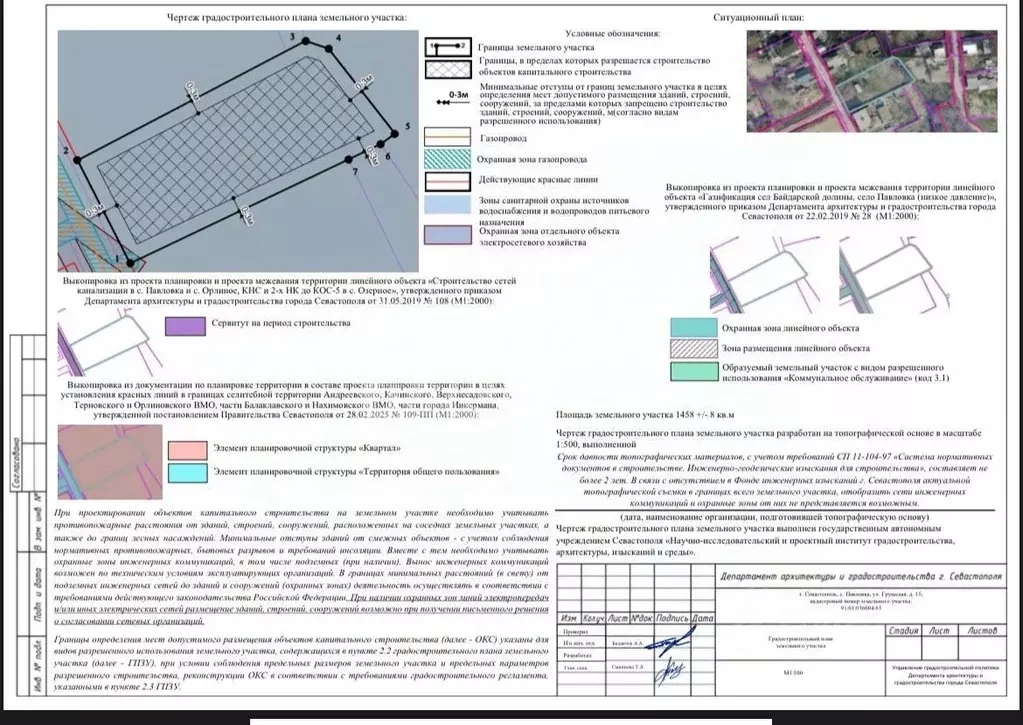
Task: Open the red lines planning excerpt image
Action: [x=110, y=462]
